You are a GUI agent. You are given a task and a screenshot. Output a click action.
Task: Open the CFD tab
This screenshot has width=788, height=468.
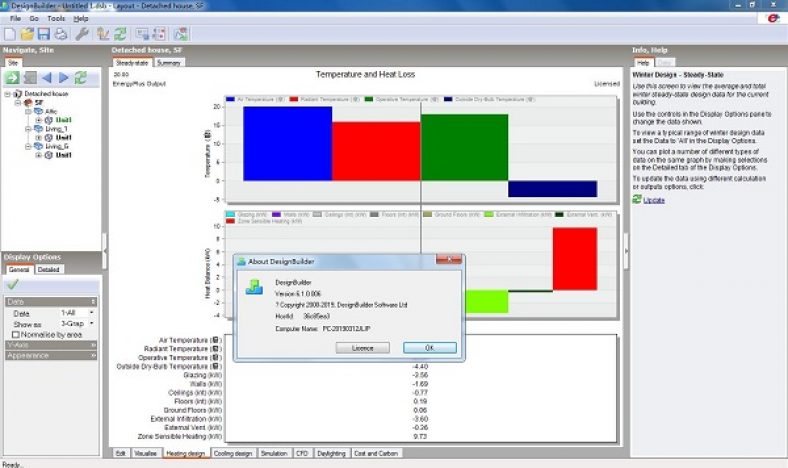tap(302, 453)
